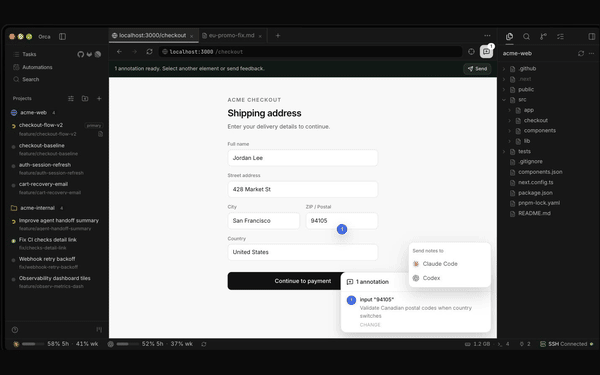Show the file explorer panel icon
The height and width of the screenshot is (375, 600).
pos(509,36)
